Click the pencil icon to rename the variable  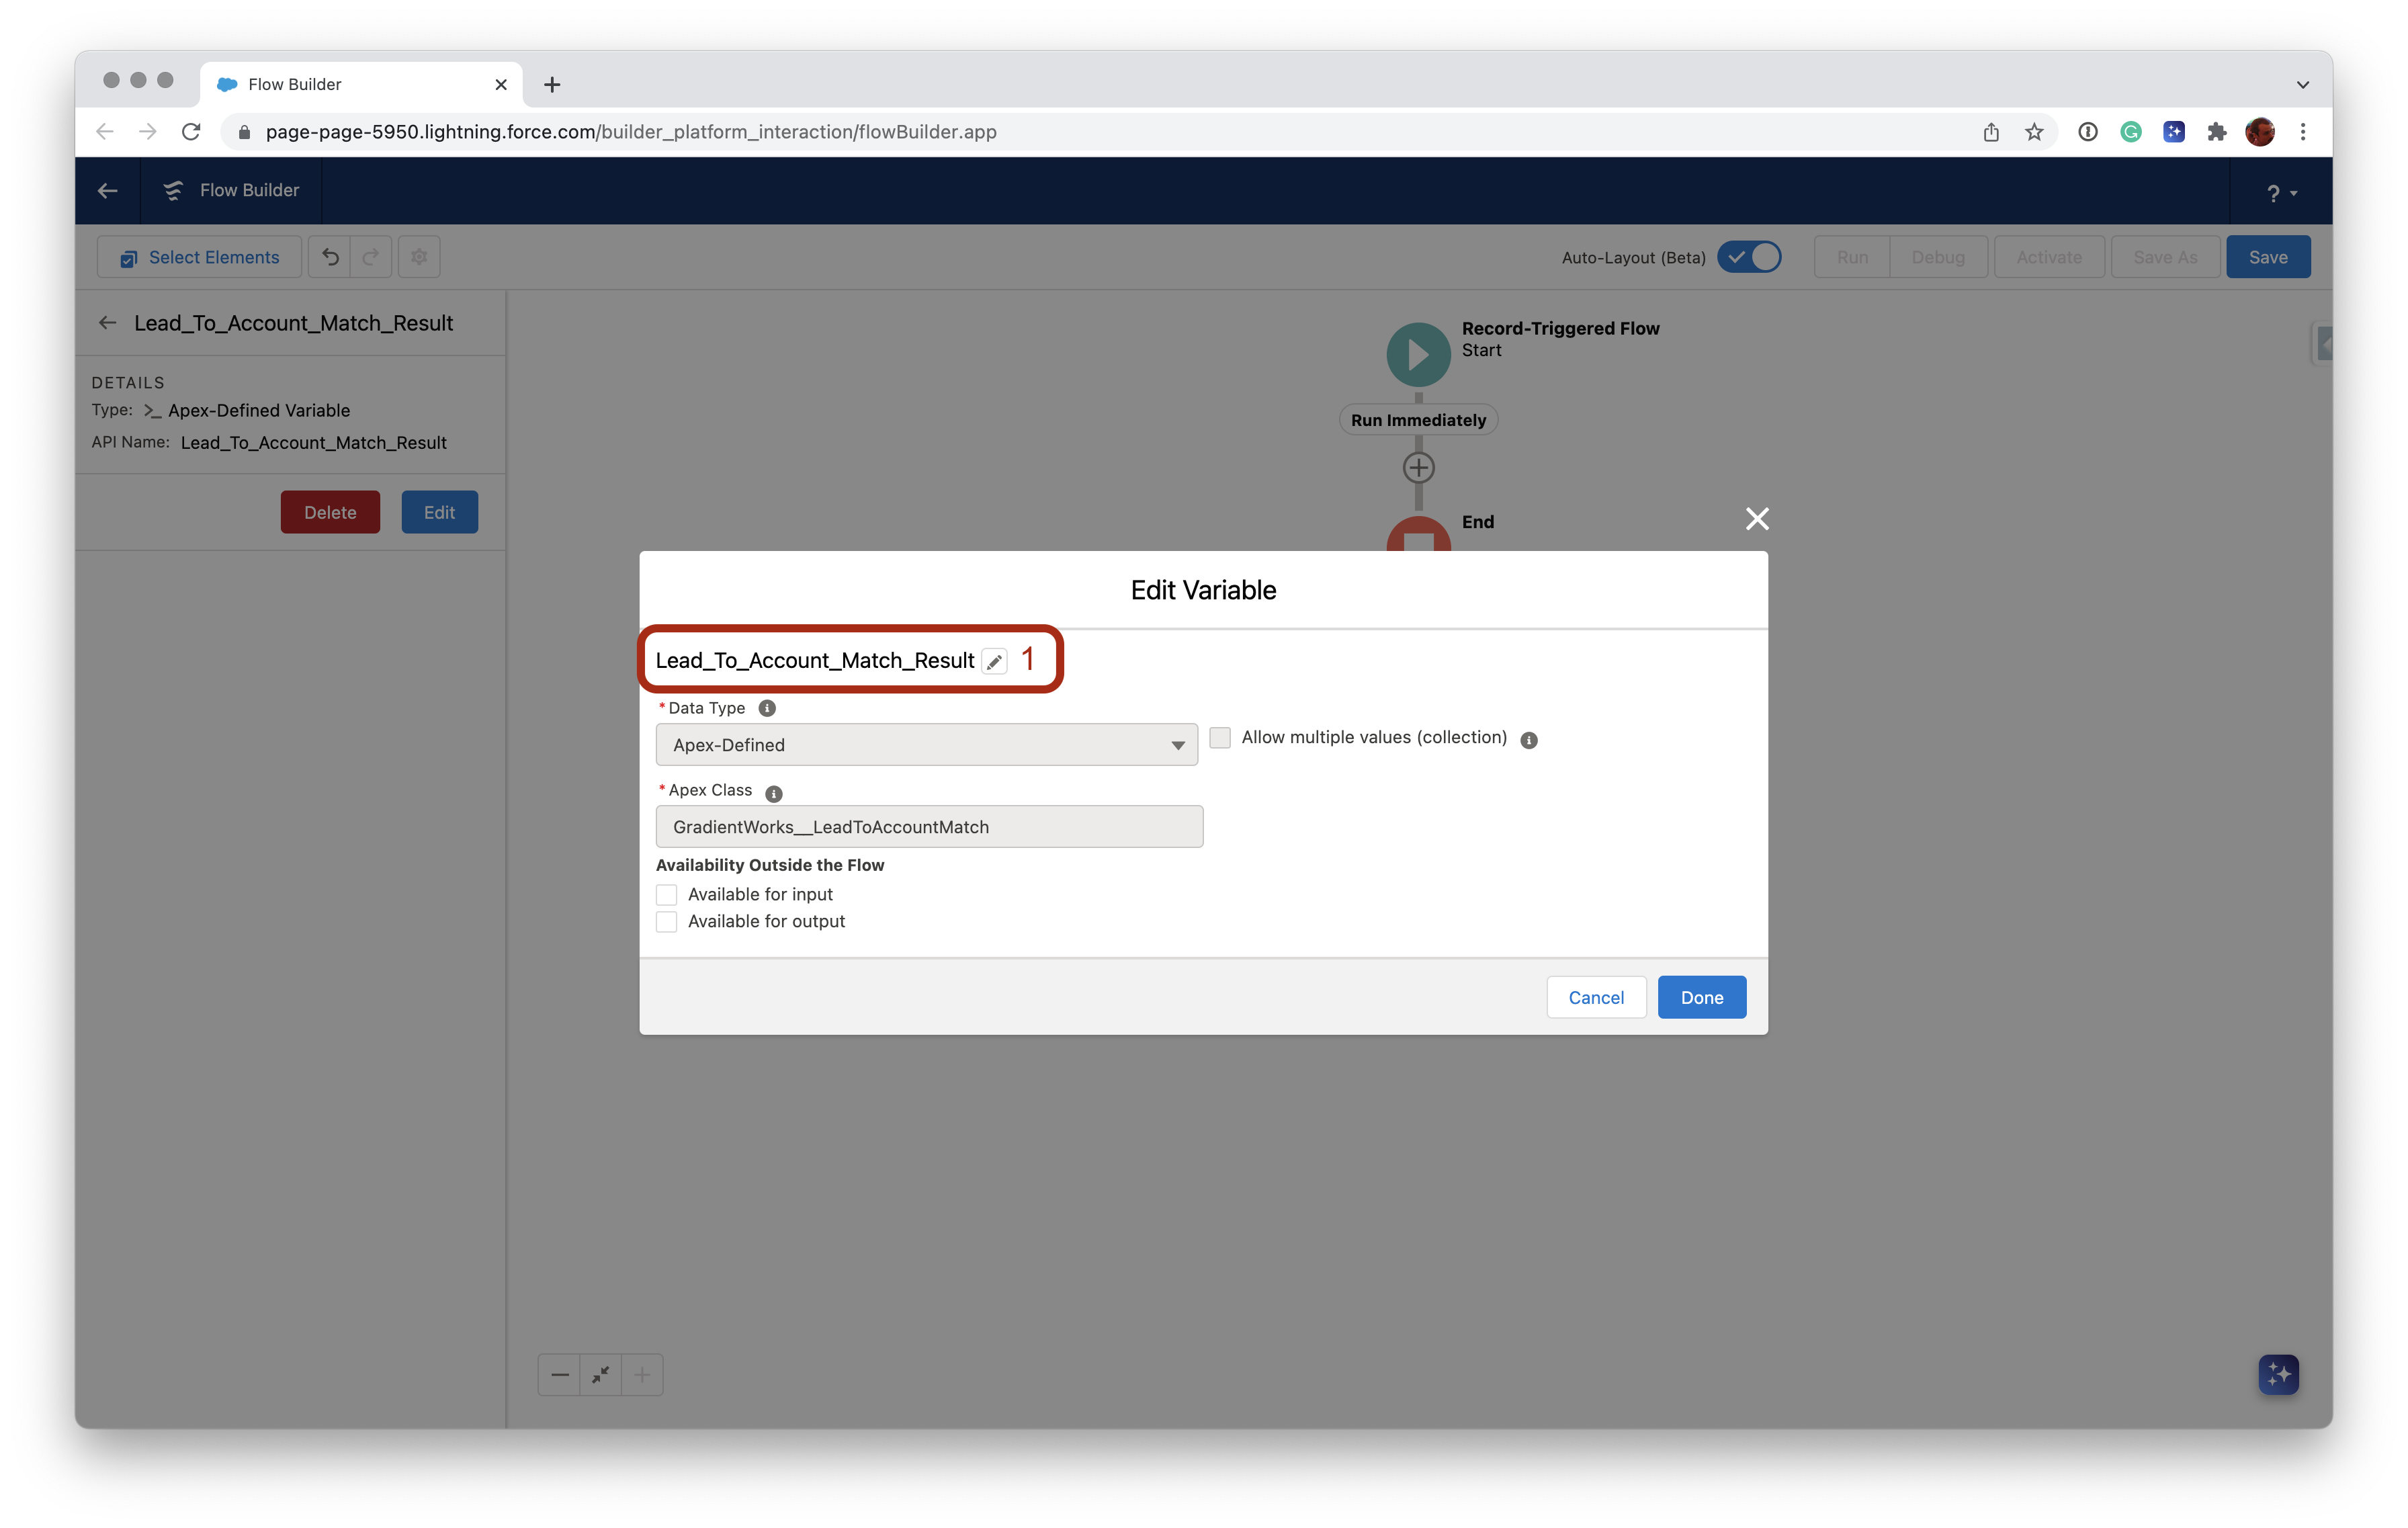[x=995, y=661]
